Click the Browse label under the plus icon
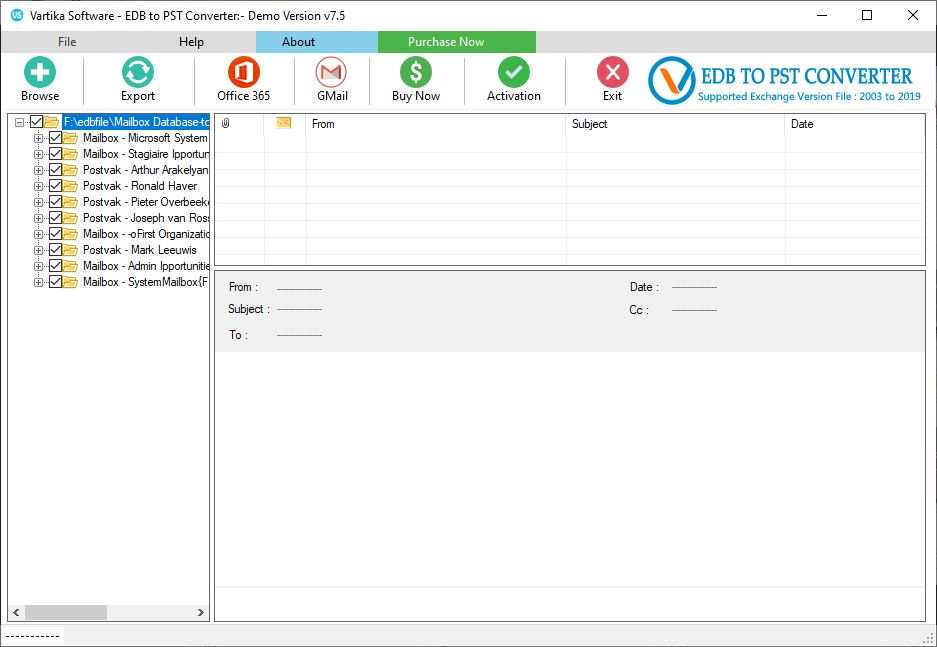This screenshot has width=937, height=647. [x=40, y=96]
